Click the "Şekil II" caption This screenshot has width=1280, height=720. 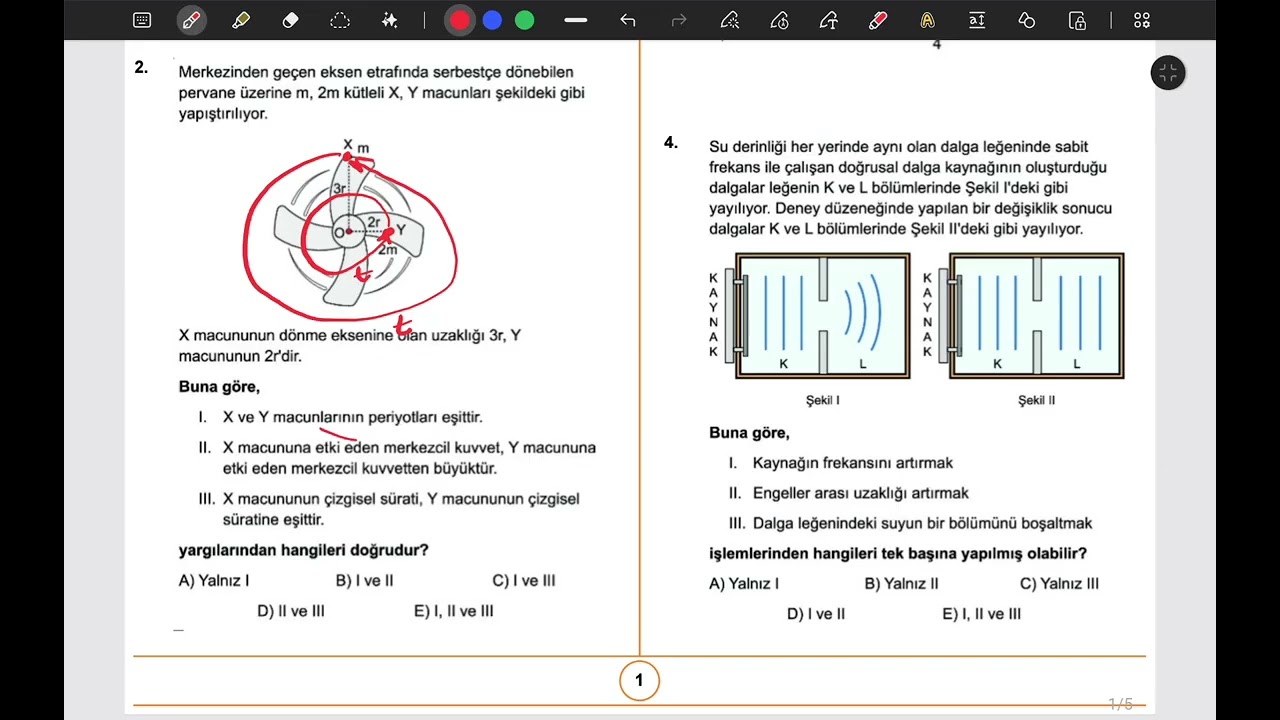pos(1037,400)
